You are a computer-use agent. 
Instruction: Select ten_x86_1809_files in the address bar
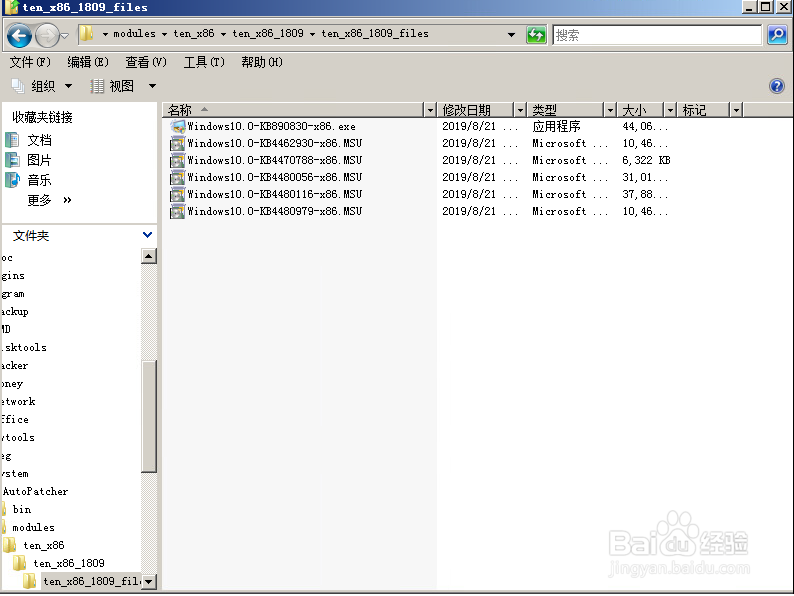(x=375, y=33)
